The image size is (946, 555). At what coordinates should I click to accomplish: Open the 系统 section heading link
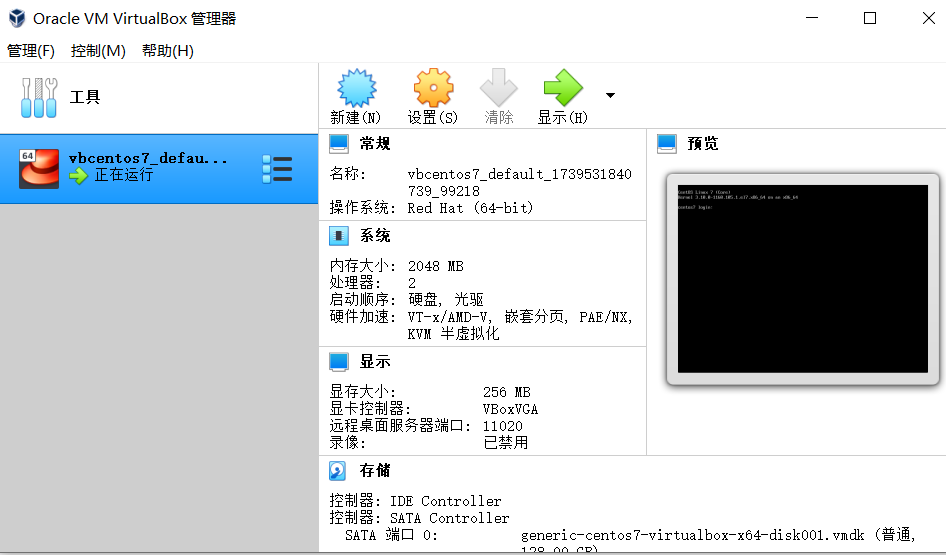coord(375,235)
